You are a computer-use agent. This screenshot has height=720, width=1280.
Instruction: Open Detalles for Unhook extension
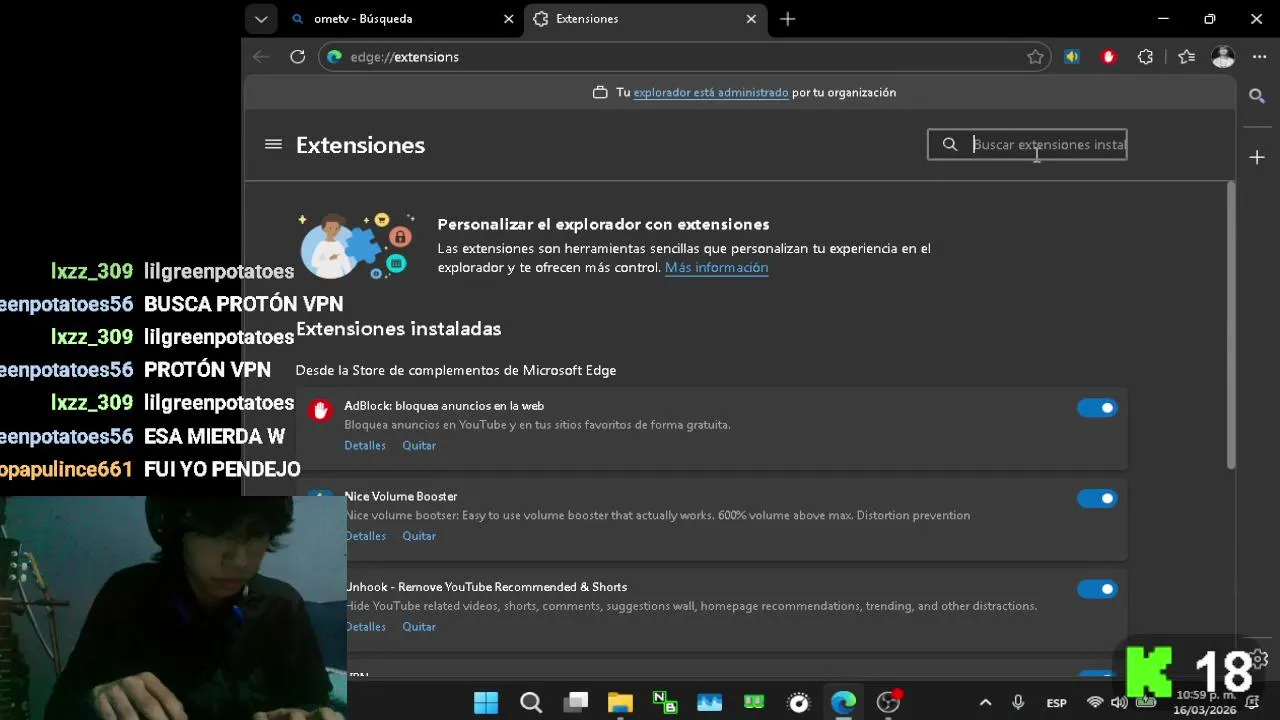point(367,627)
